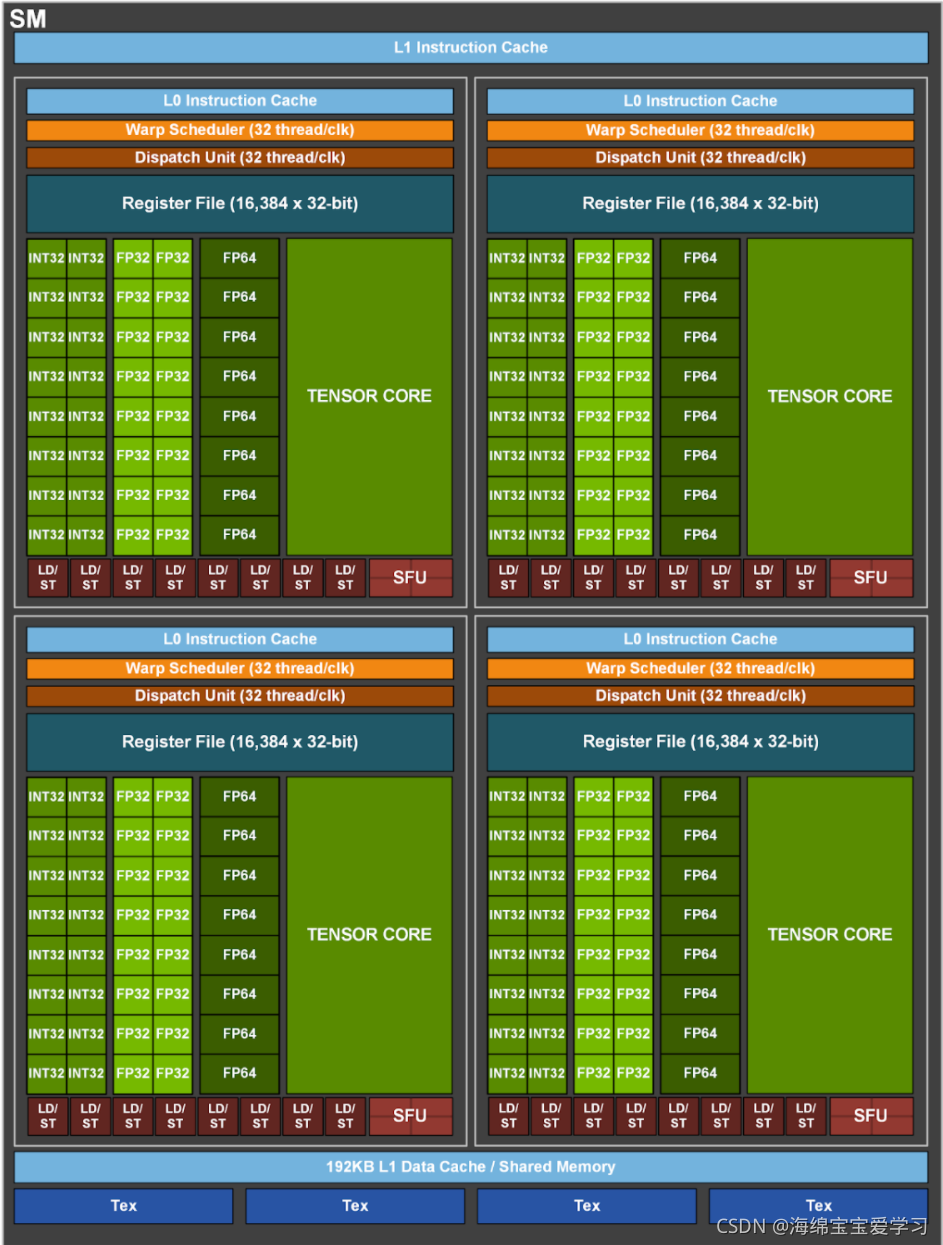The height and width of the screenshot is (1245, 943).
Task: Select TENSOR CORE in lower-left block
Action: (x=369, y=935)
